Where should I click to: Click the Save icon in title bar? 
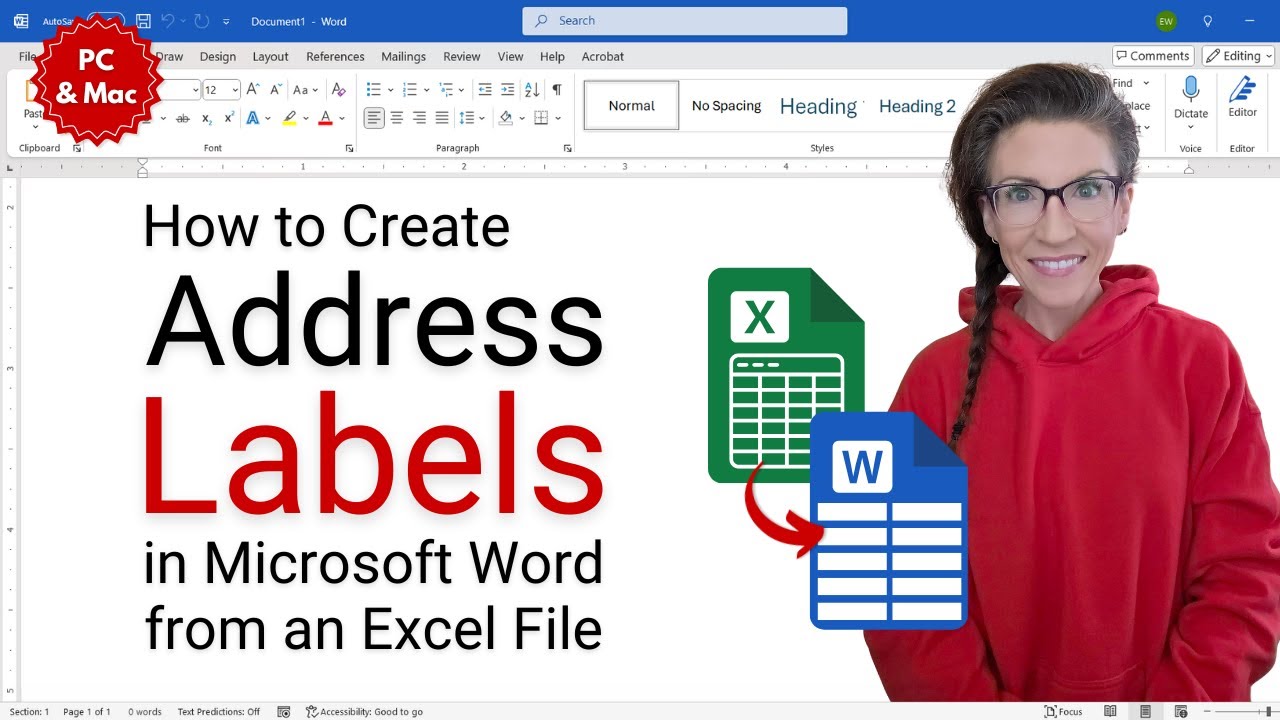tap(143, 21)
